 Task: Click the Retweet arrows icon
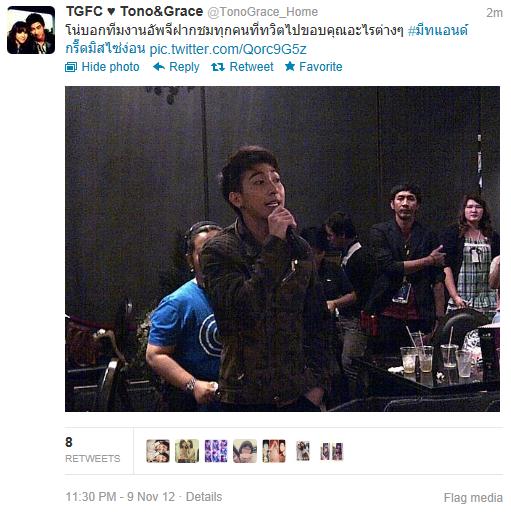tap(218, 67)
